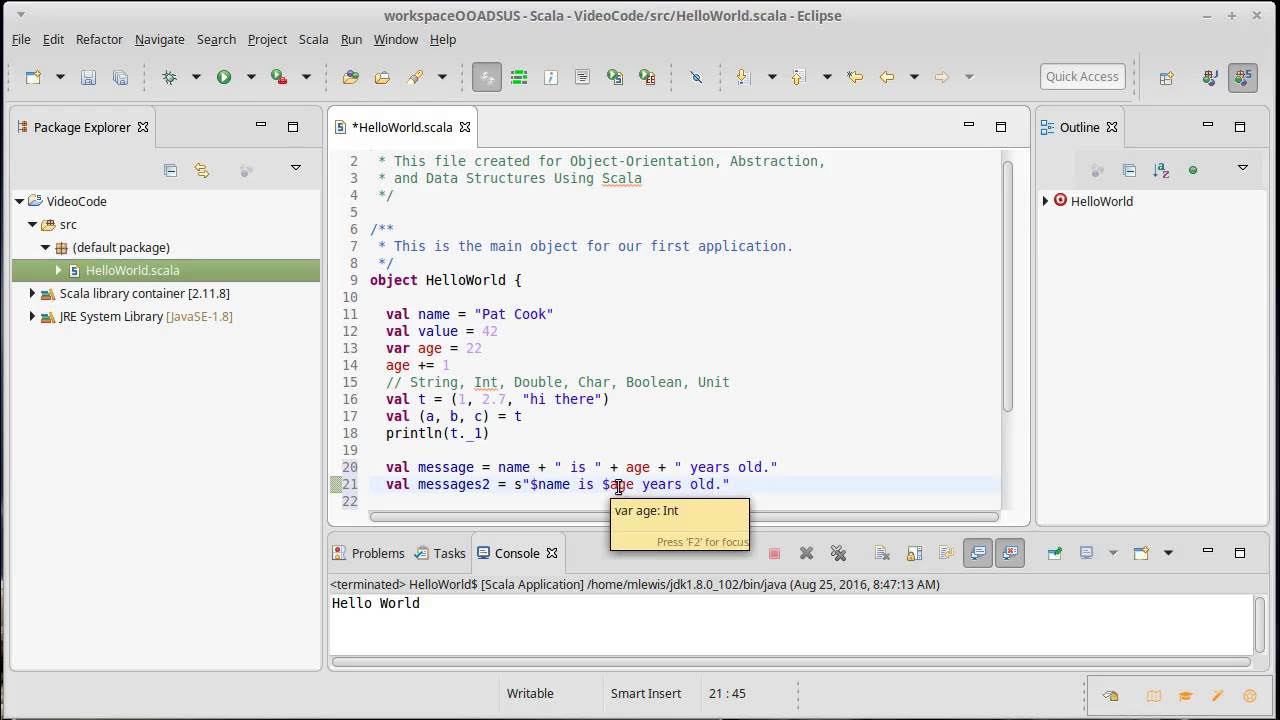This screenshot has height=720, width=1280.
Task: Open the Run button dropdown arrow
Action: point(251,77)
